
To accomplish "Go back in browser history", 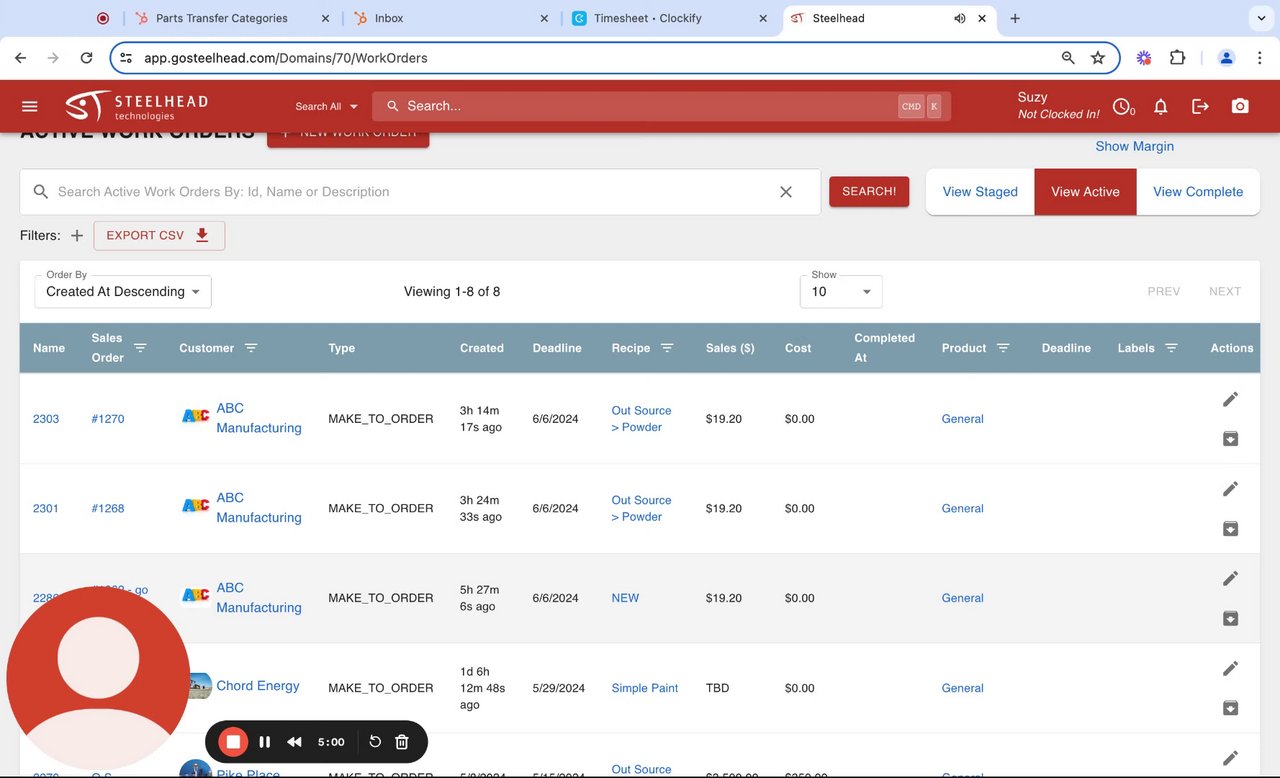I will (x=21, y=58).
